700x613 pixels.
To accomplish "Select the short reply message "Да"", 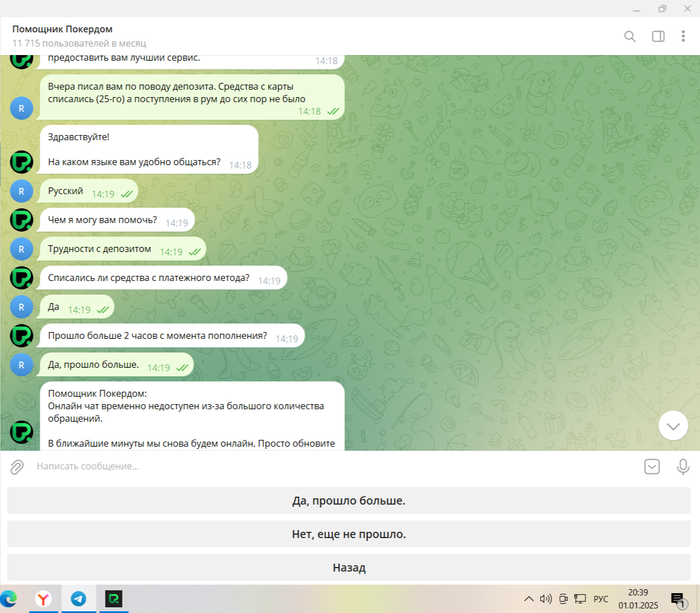I will [76, 307].
